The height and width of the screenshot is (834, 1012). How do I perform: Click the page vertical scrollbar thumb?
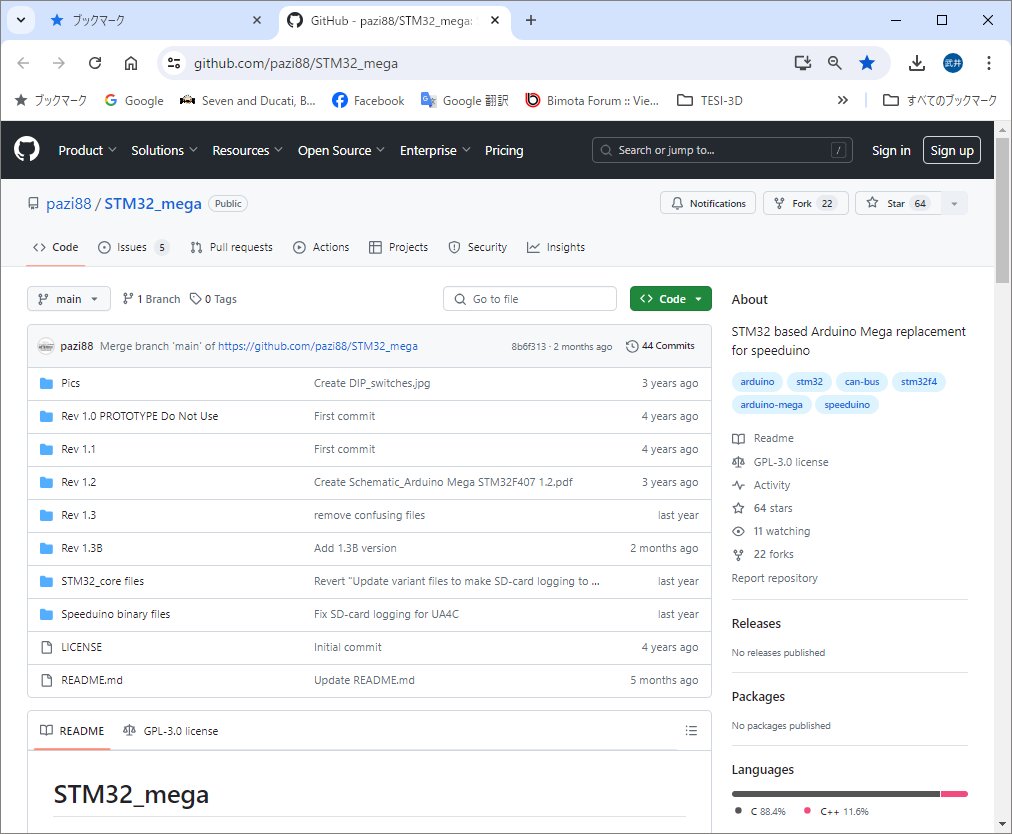click(x=1002, y=210)
